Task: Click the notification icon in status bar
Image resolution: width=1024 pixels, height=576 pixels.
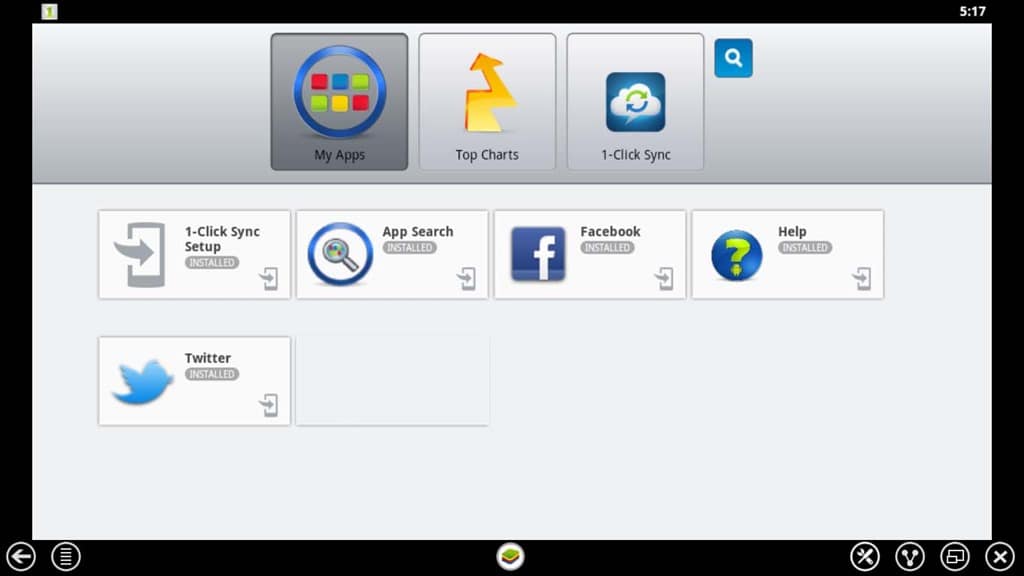Action: 50,12
